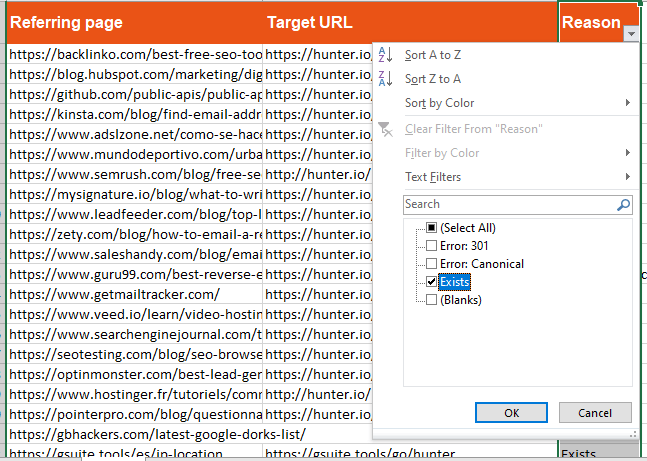Check the Error: Canonical checkbox
Image resolution: width=647 pixels, height=461 pixels.
[431, 263]
